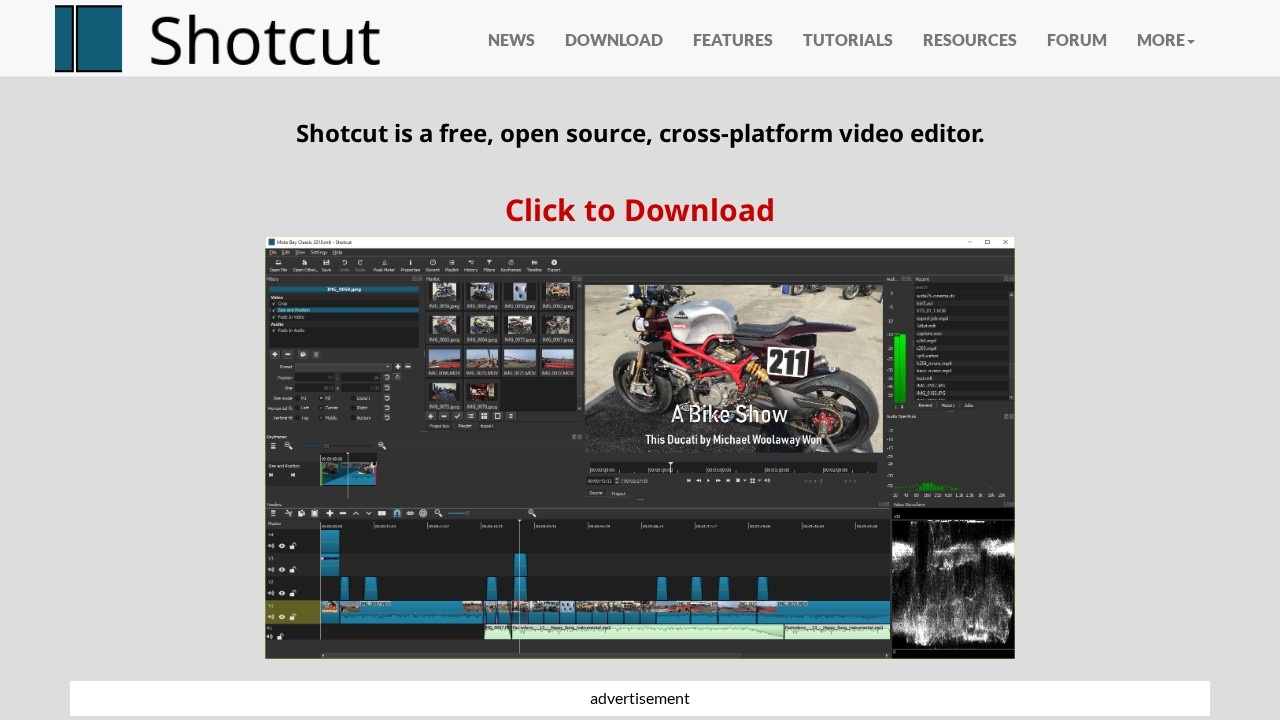Image resolution: width=1280 pixels, height=720 pixels.
Task: Click the add filter plus button
Action: coord(275,354)
